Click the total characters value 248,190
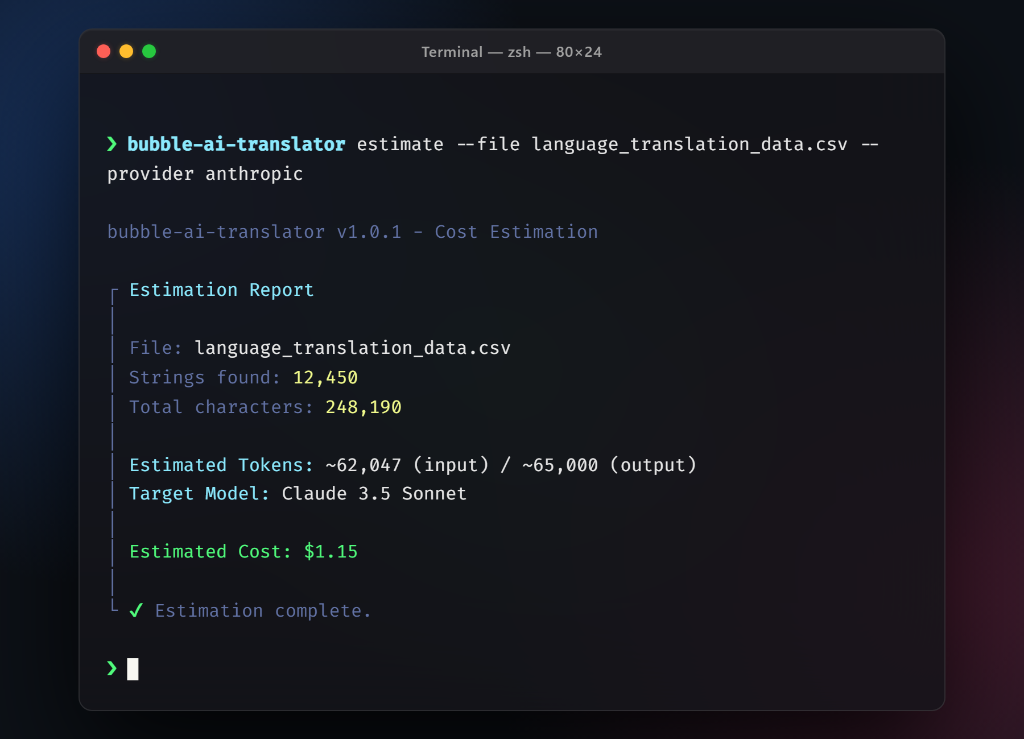The height and width of the screenshot is (739, 1024). pyautogui.click(x=364, y=407)
